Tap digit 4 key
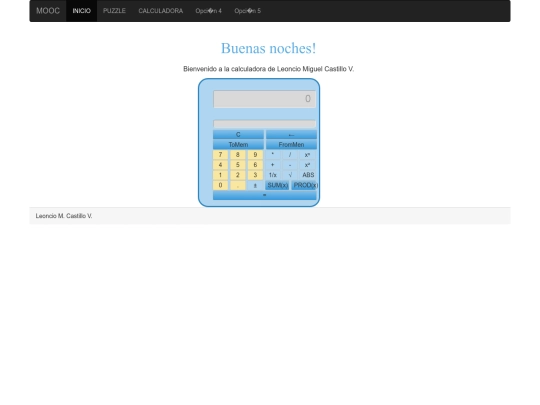 click(x=220, y=165)
